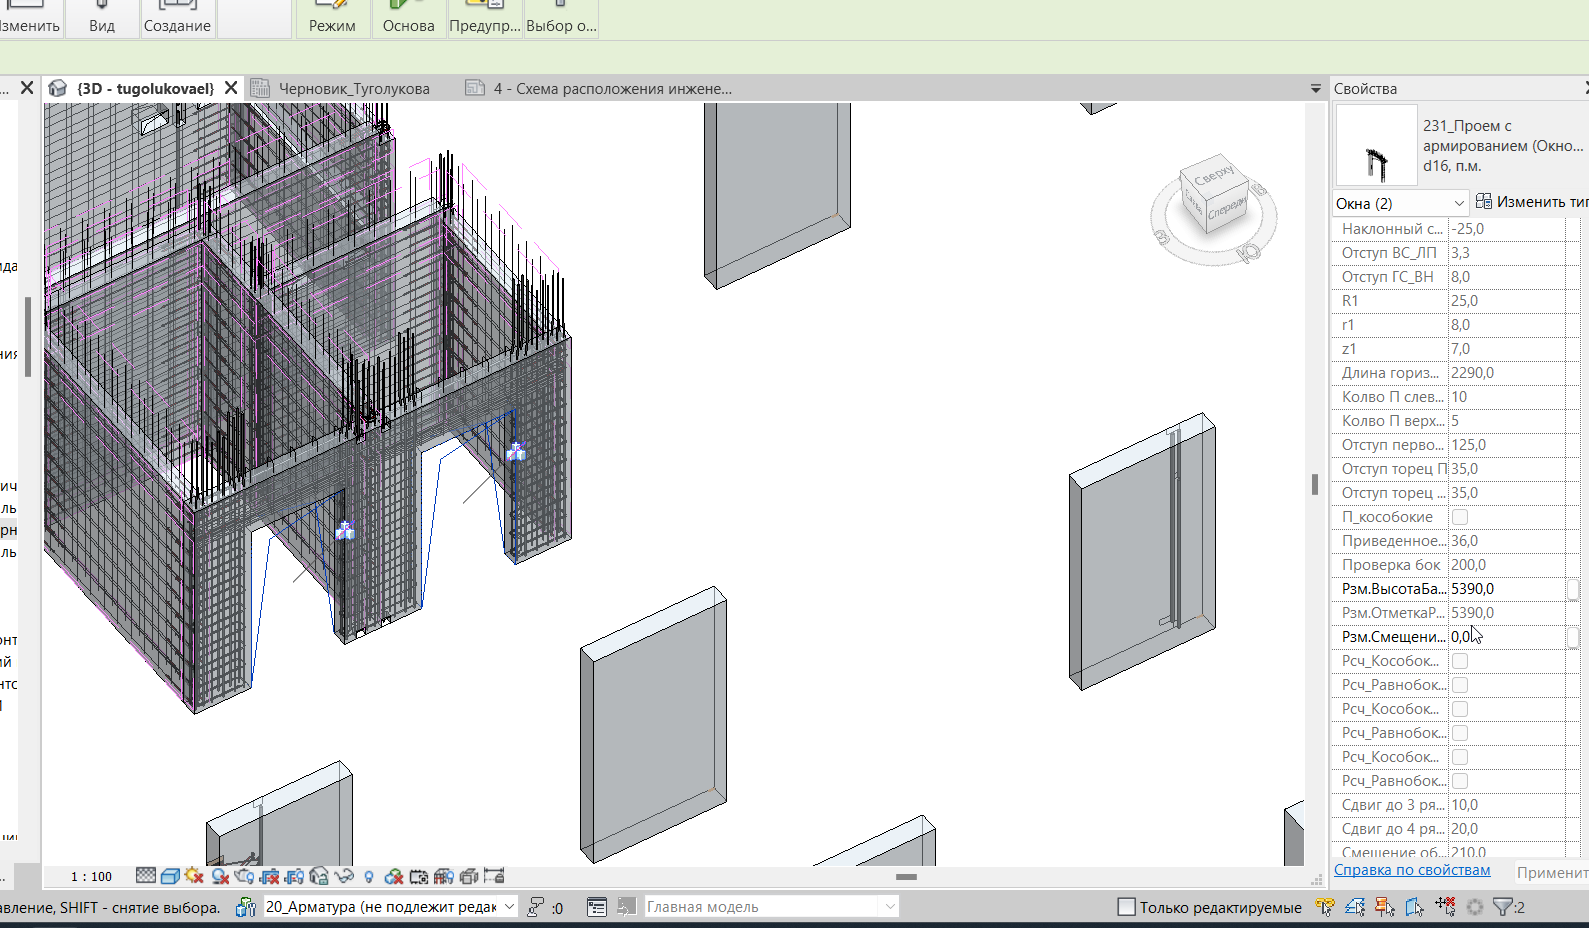1589x928 pixels.
Task: Toggle select pinned elements icon
Action: pyautogui.click(x=1385, y=907)
